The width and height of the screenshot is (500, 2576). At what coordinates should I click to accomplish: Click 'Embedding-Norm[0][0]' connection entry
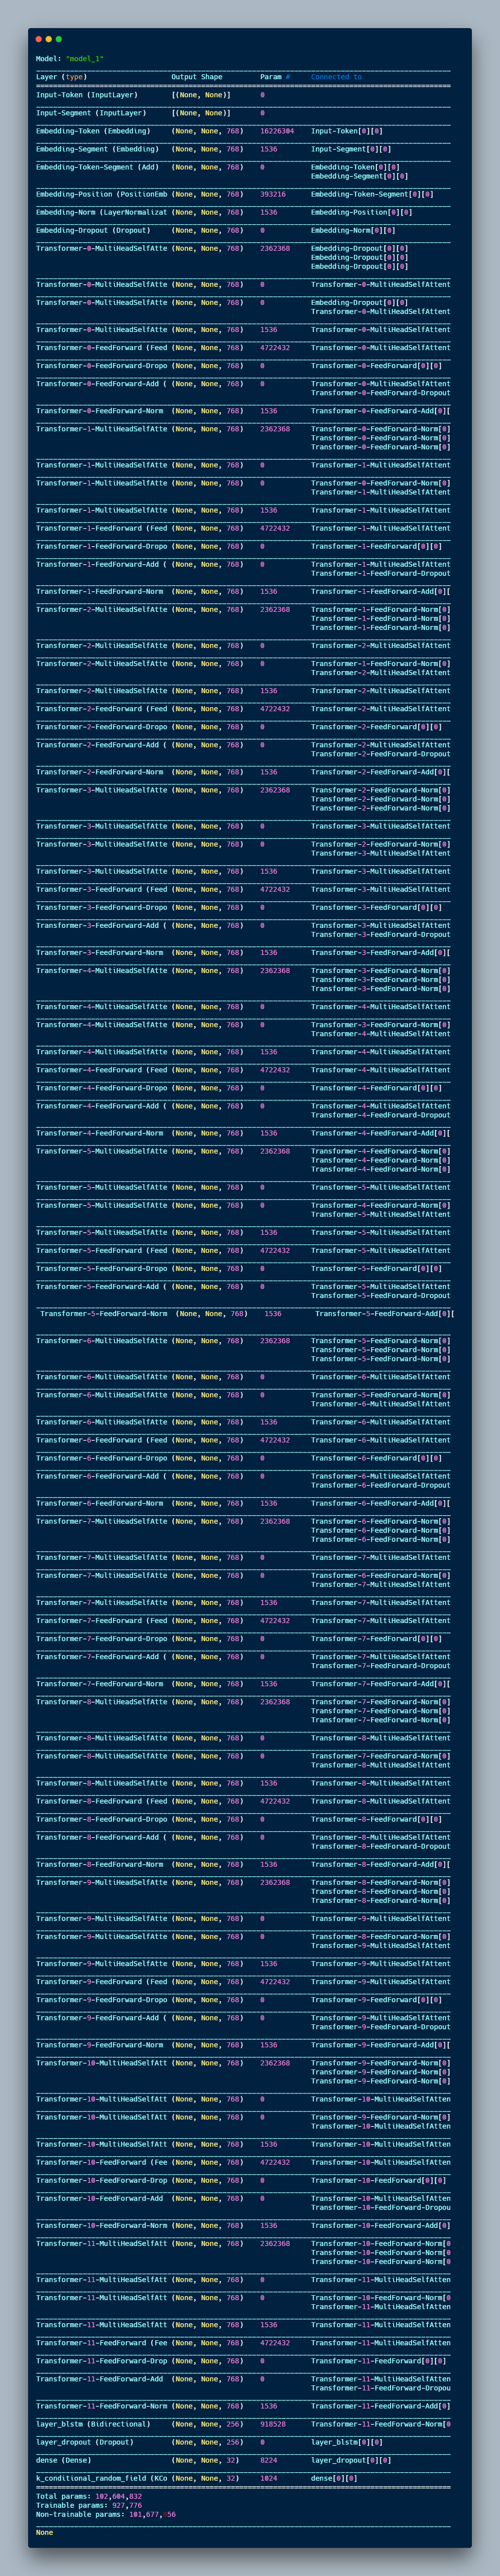pyautogui.click(x=353, y=230)
